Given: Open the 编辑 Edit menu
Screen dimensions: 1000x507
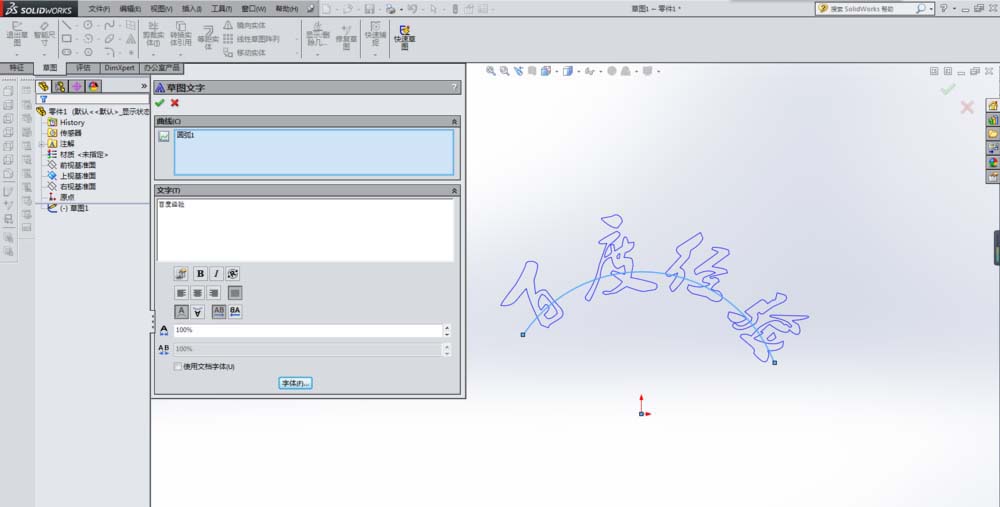Looking at the screenshot, I should pos(130,9).
